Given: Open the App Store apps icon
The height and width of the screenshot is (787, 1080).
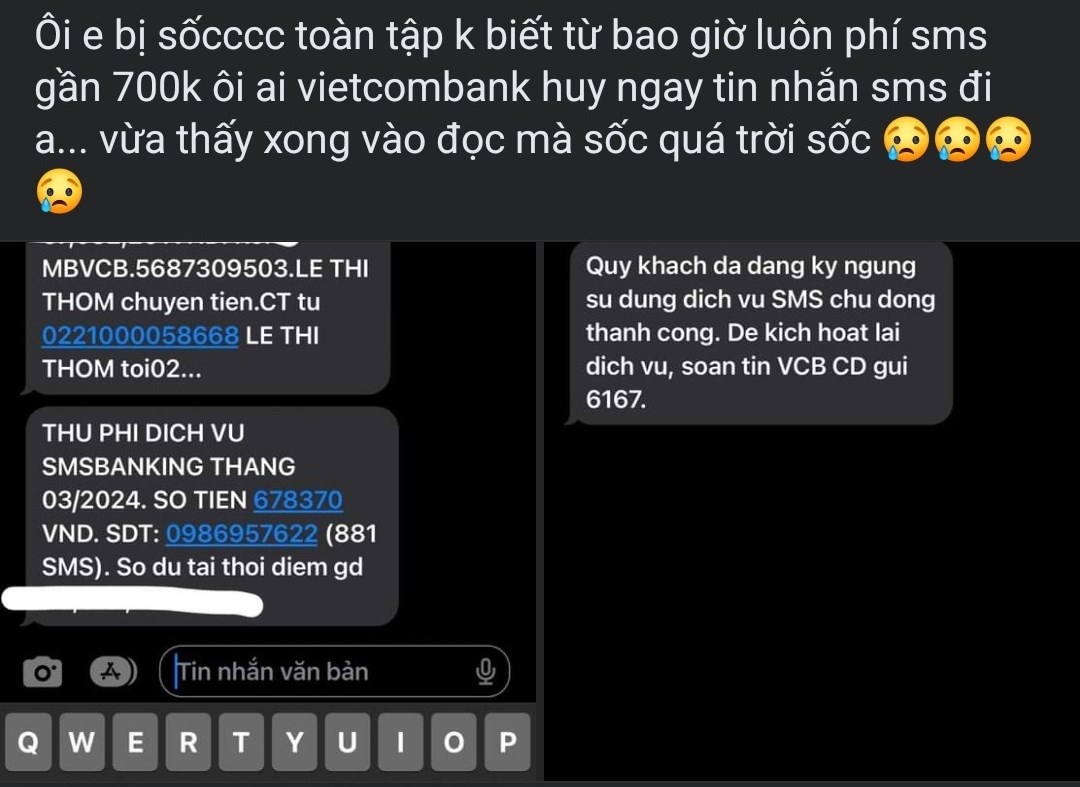Looking at the screenshot, I should 113,671.
